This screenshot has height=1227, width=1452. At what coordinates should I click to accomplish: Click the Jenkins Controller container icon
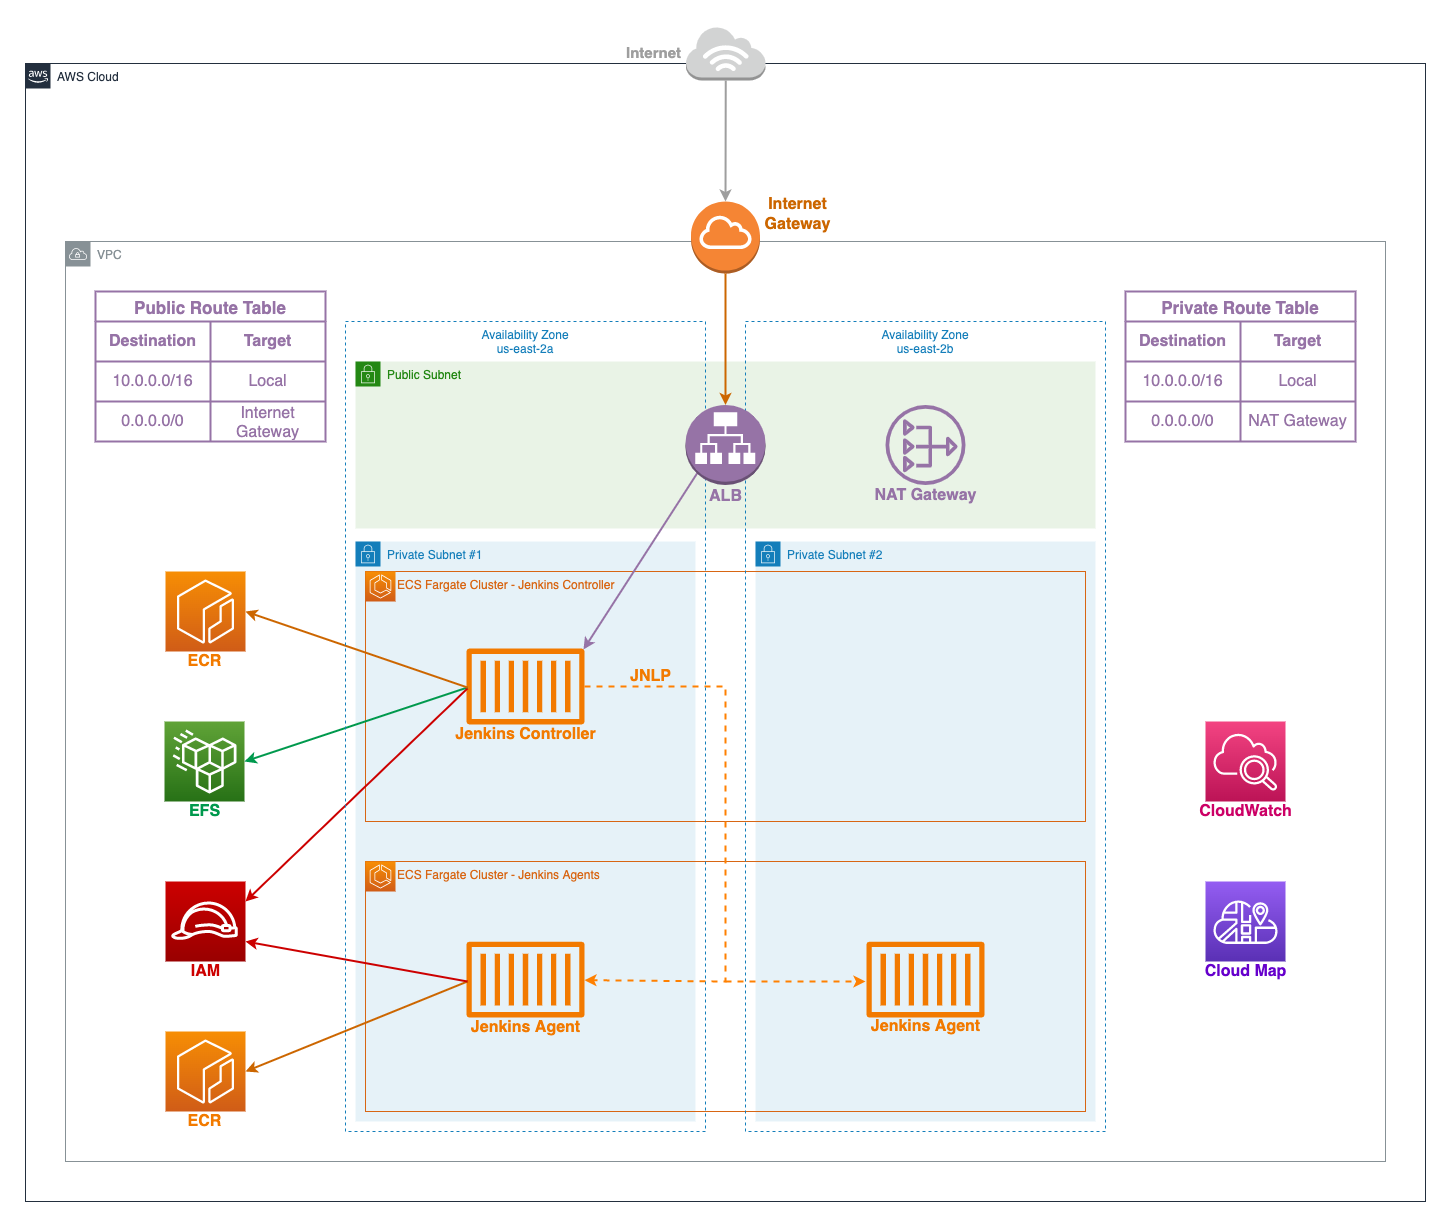click(525, 686)
